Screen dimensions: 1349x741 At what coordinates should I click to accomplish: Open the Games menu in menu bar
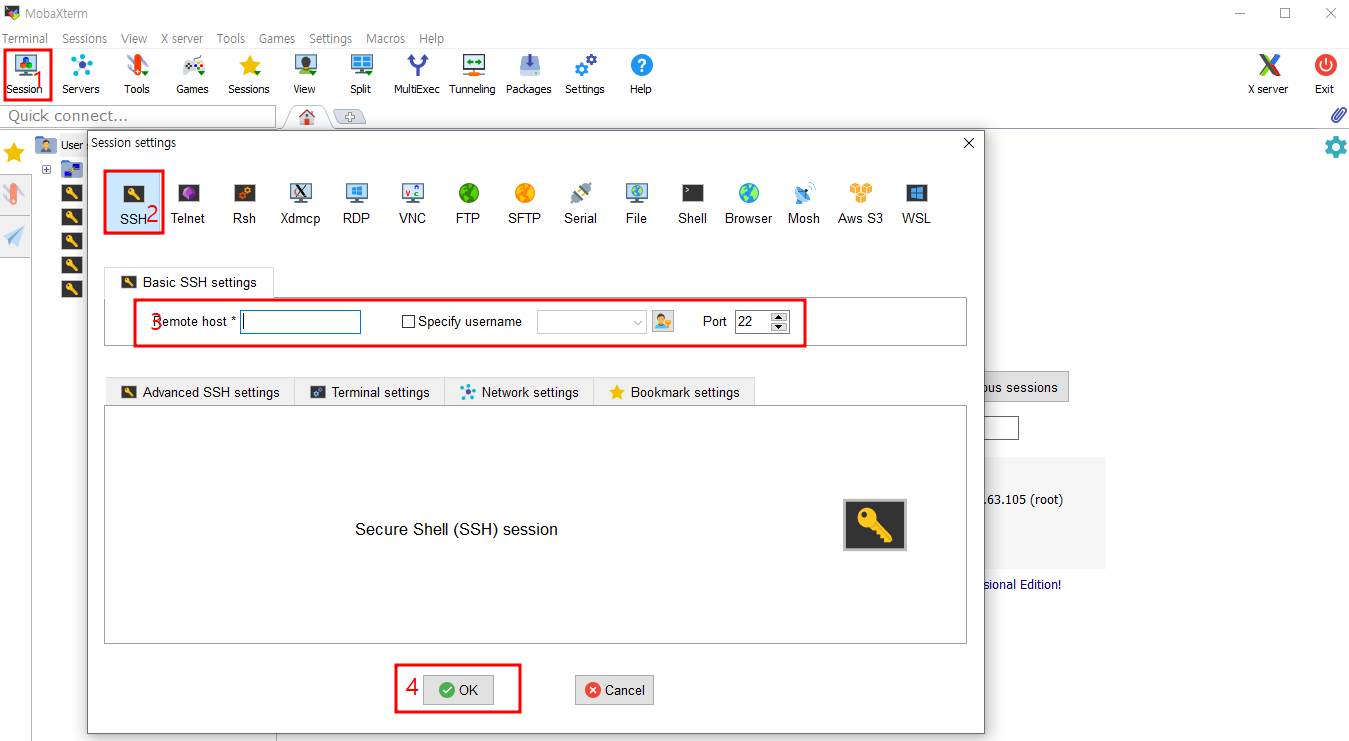tap(277, 38)
